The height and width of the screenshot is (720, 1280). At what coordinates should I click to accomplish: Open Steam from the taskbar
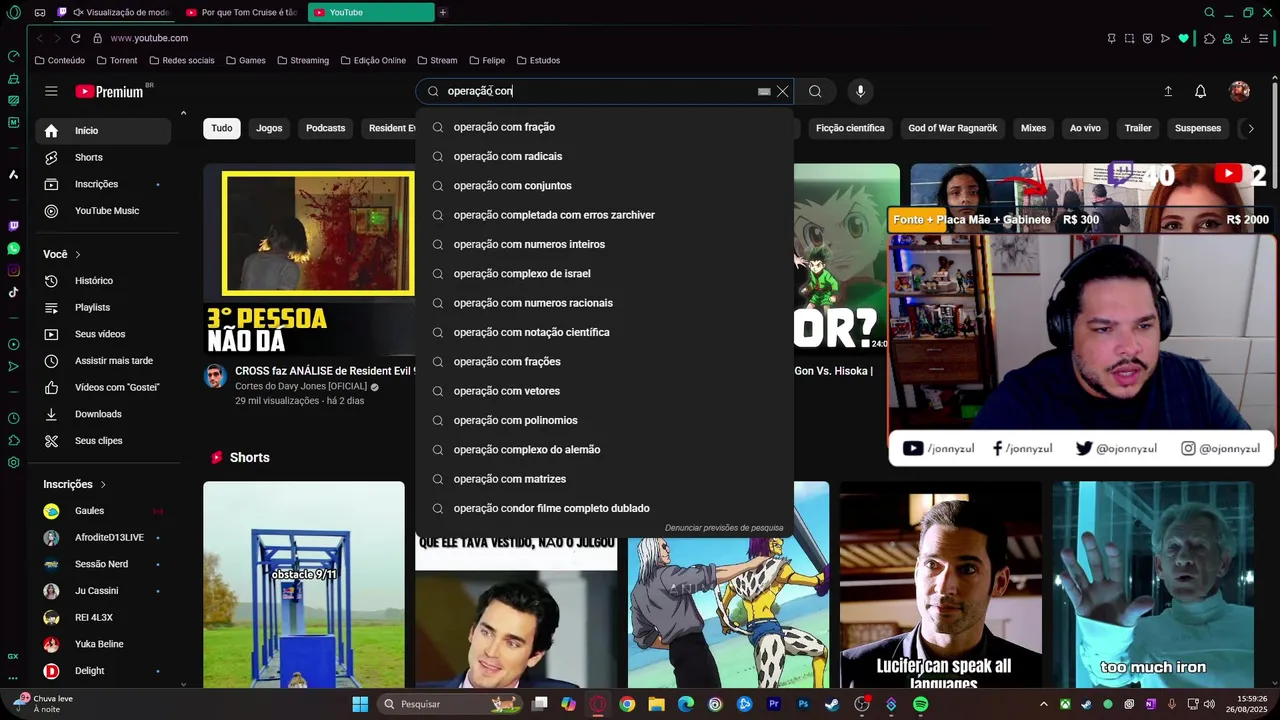pos(832,704)
